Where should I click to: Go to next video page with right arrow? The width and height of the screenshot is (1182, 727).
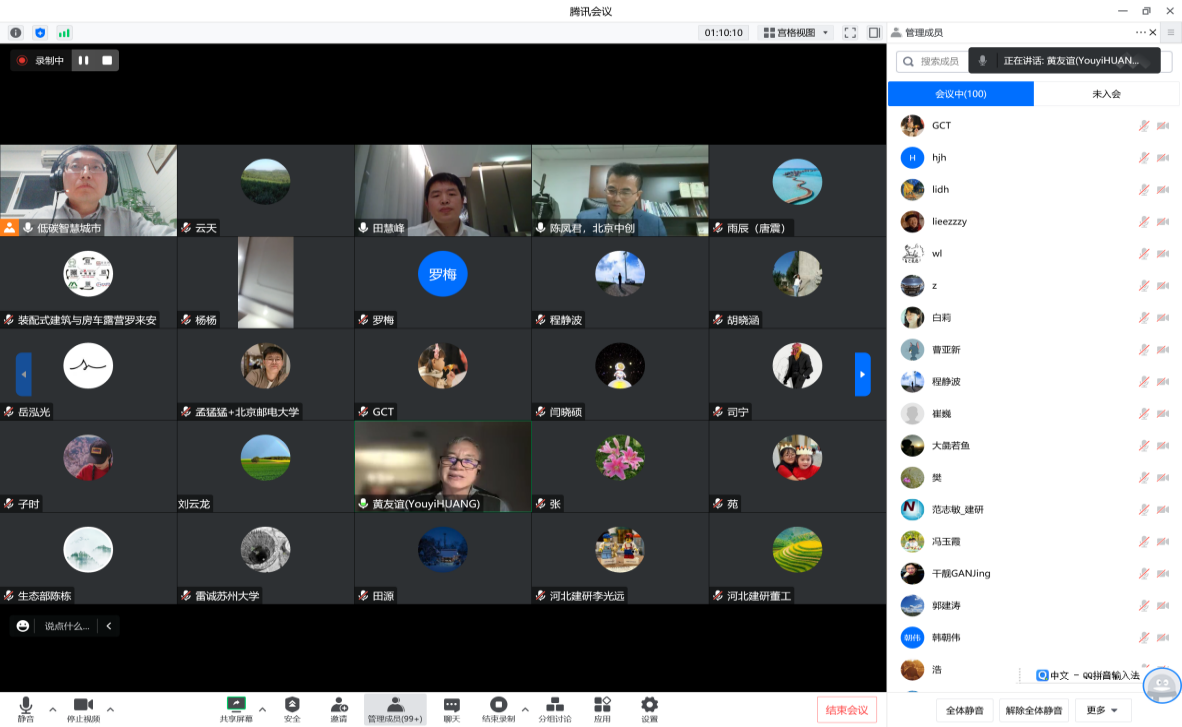coord(862,374)
